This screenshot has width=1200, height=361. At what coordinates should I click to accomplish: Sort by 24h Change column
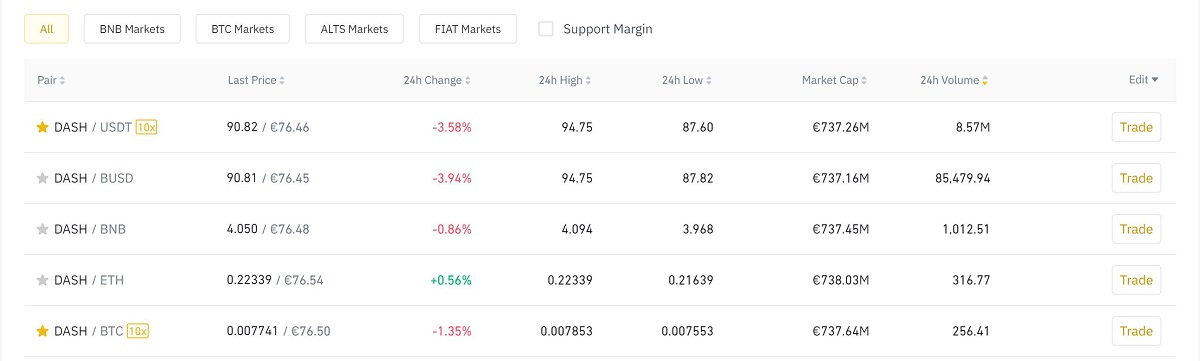(x=437, y=80)
